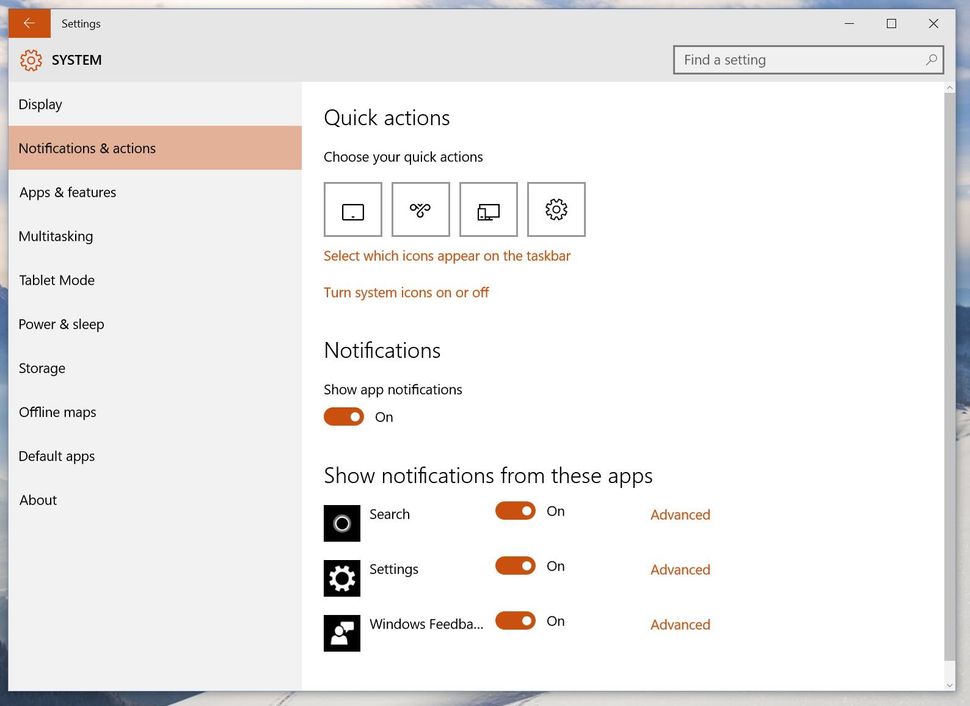Select the Note quick action icon
This screenshot has width=970, height=706.
[x=420, y=209]
